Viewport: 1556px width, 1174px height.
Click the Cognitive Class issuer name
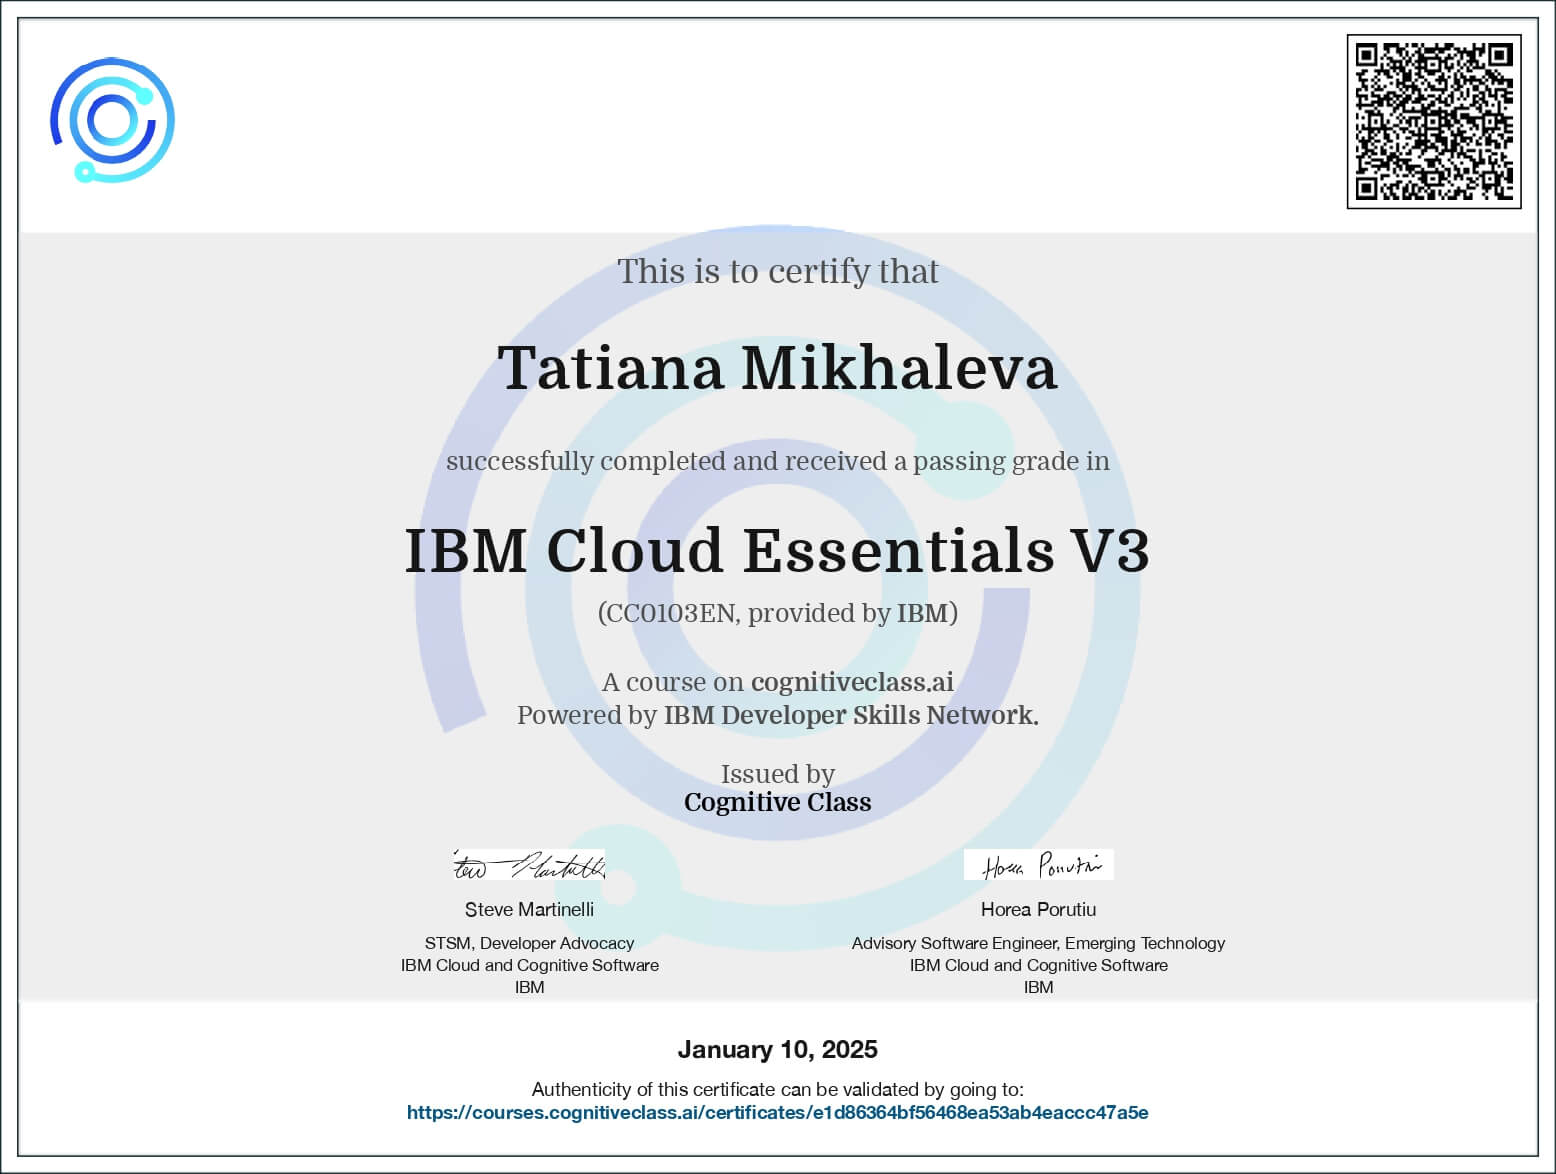(x=777, y=802)
